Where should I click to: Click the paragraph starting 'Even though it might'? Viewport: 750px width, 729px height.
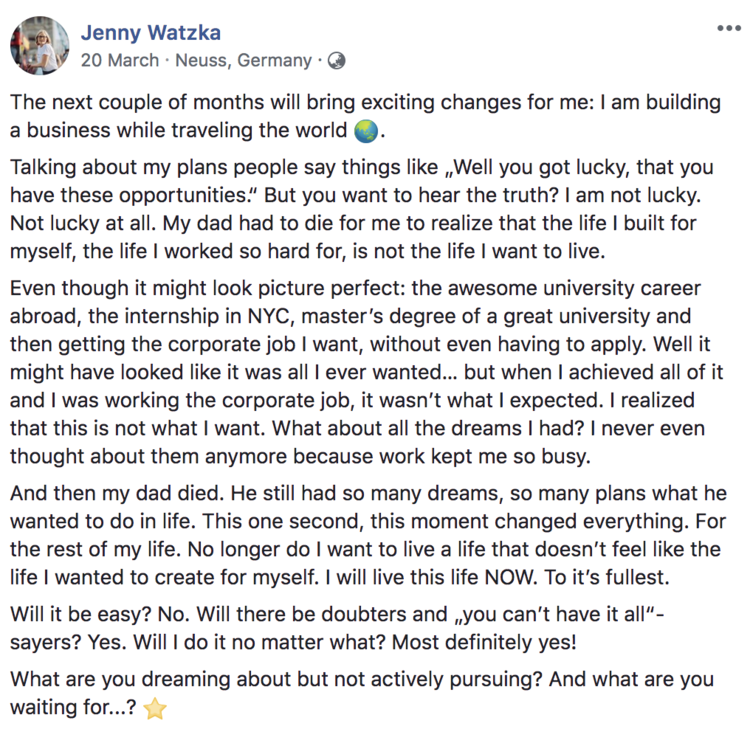367,372
